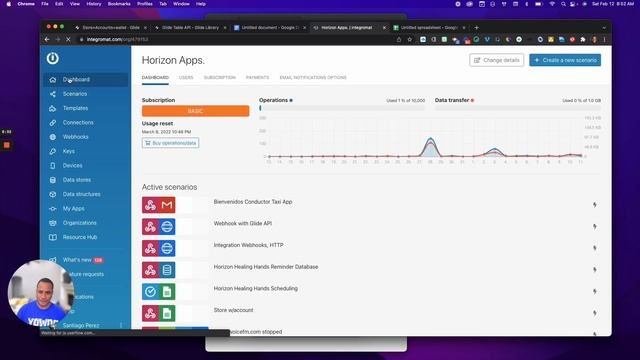Open Integration Webhooks, HTTP scenario

[248, 245]
